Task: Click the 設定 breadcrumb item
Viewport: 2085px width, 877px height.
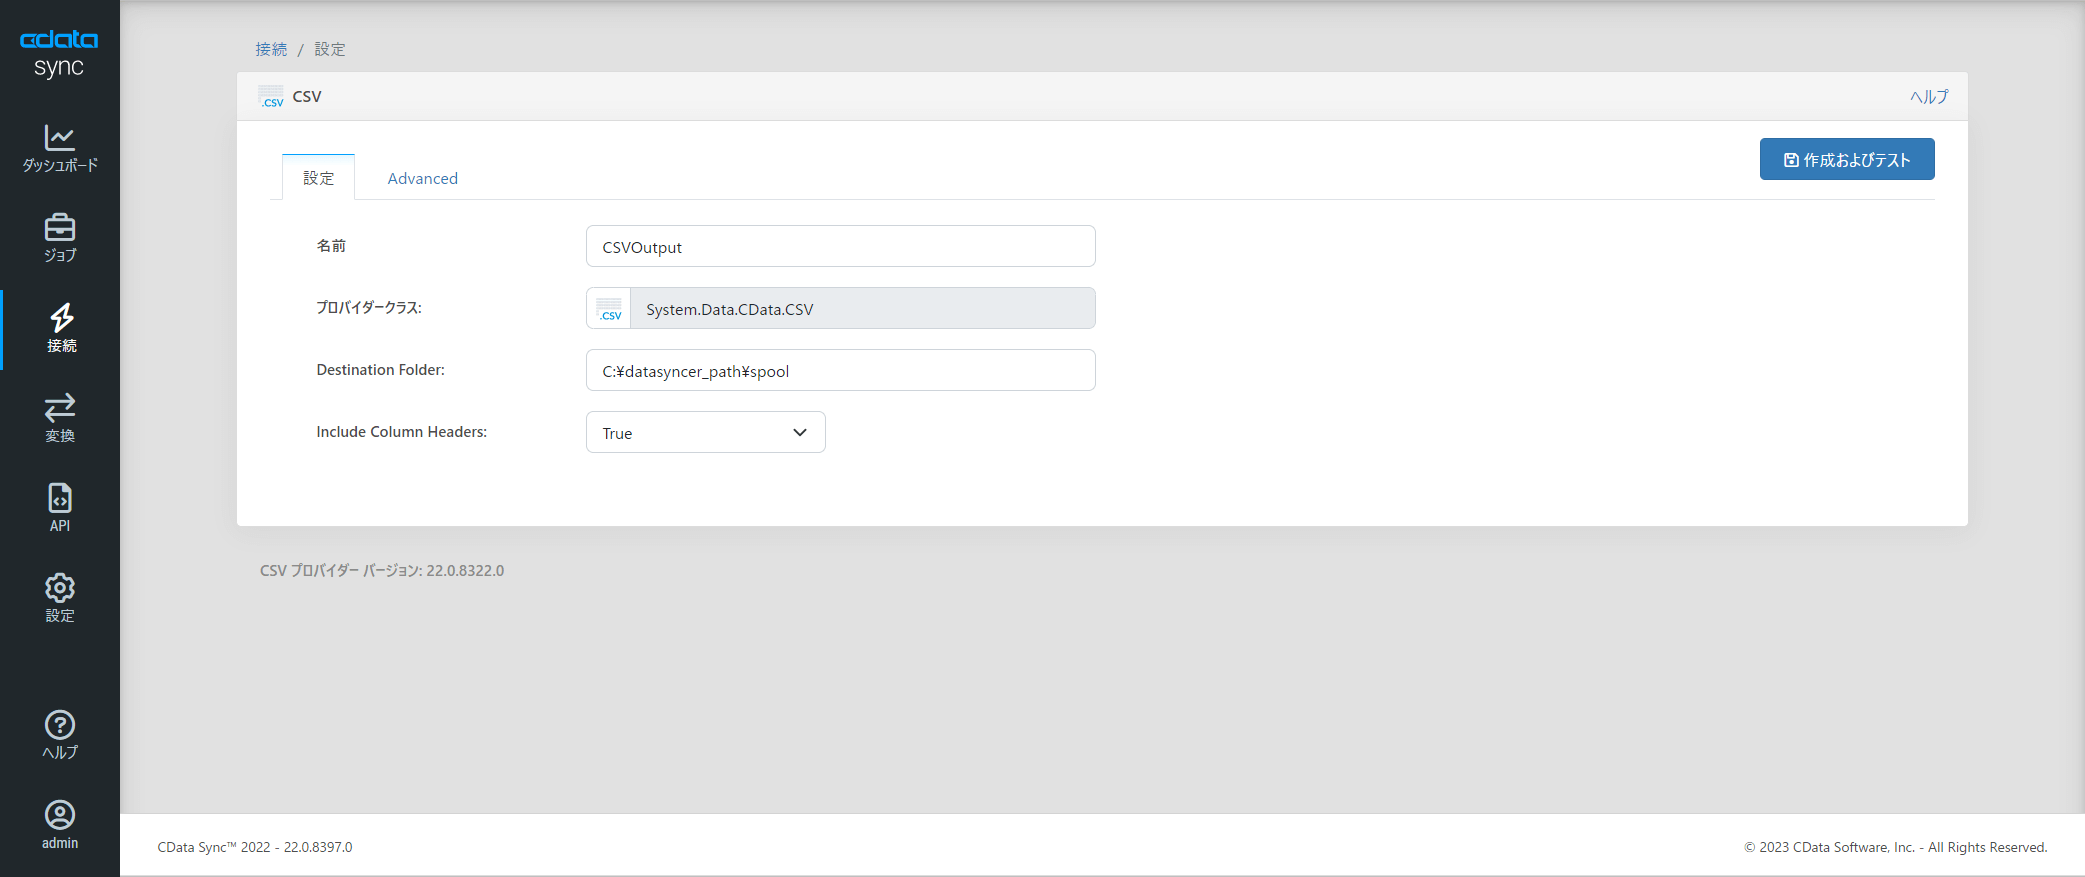Action: click(330, 49)
